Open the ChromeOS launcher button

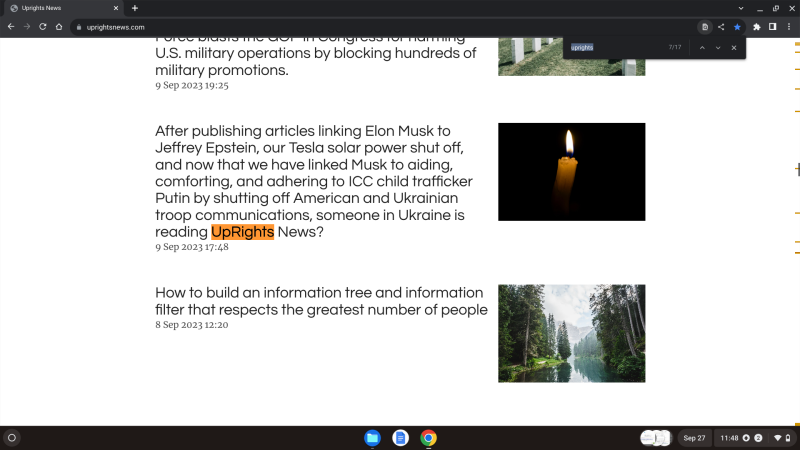click(12, 438)
